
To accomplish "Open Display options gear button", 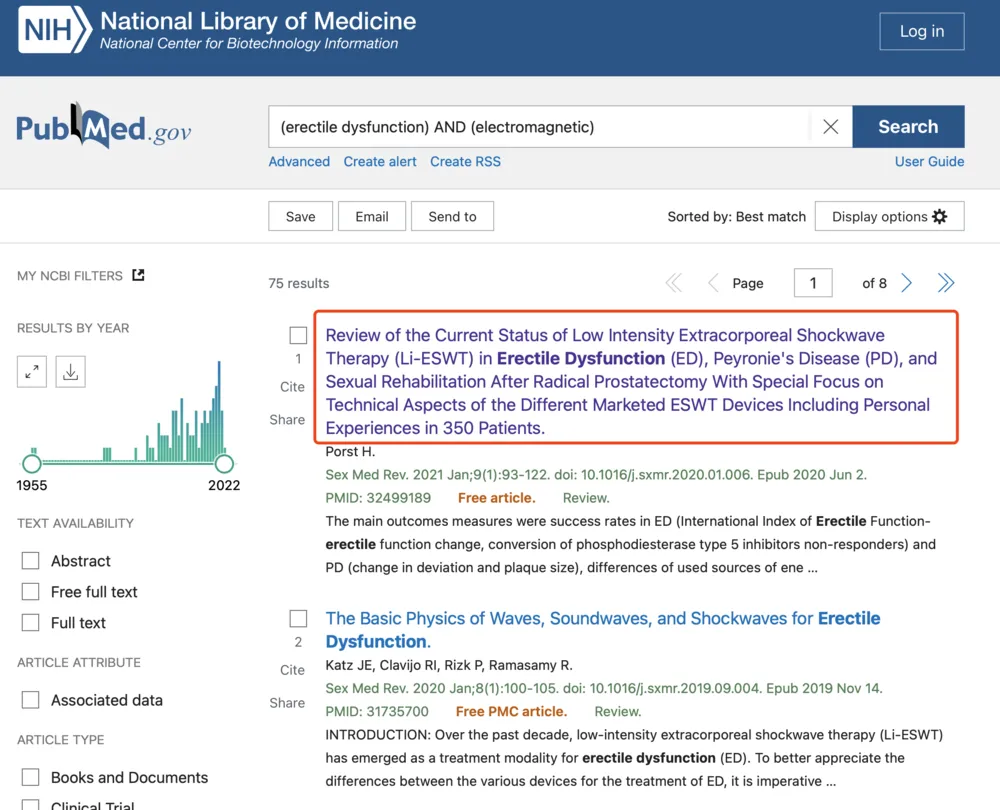I will pyautogui.click(x=889, y=216).
